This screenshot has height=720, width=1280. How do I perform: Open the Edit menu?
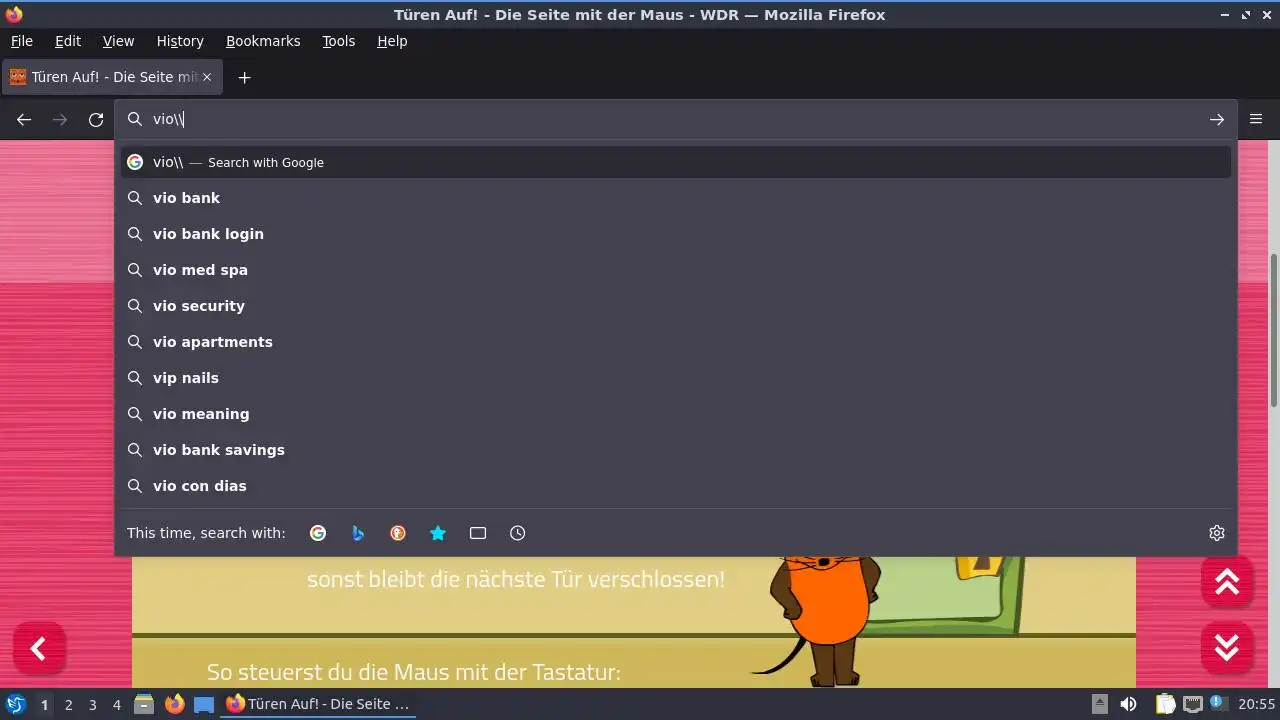(x=68, y=41)
